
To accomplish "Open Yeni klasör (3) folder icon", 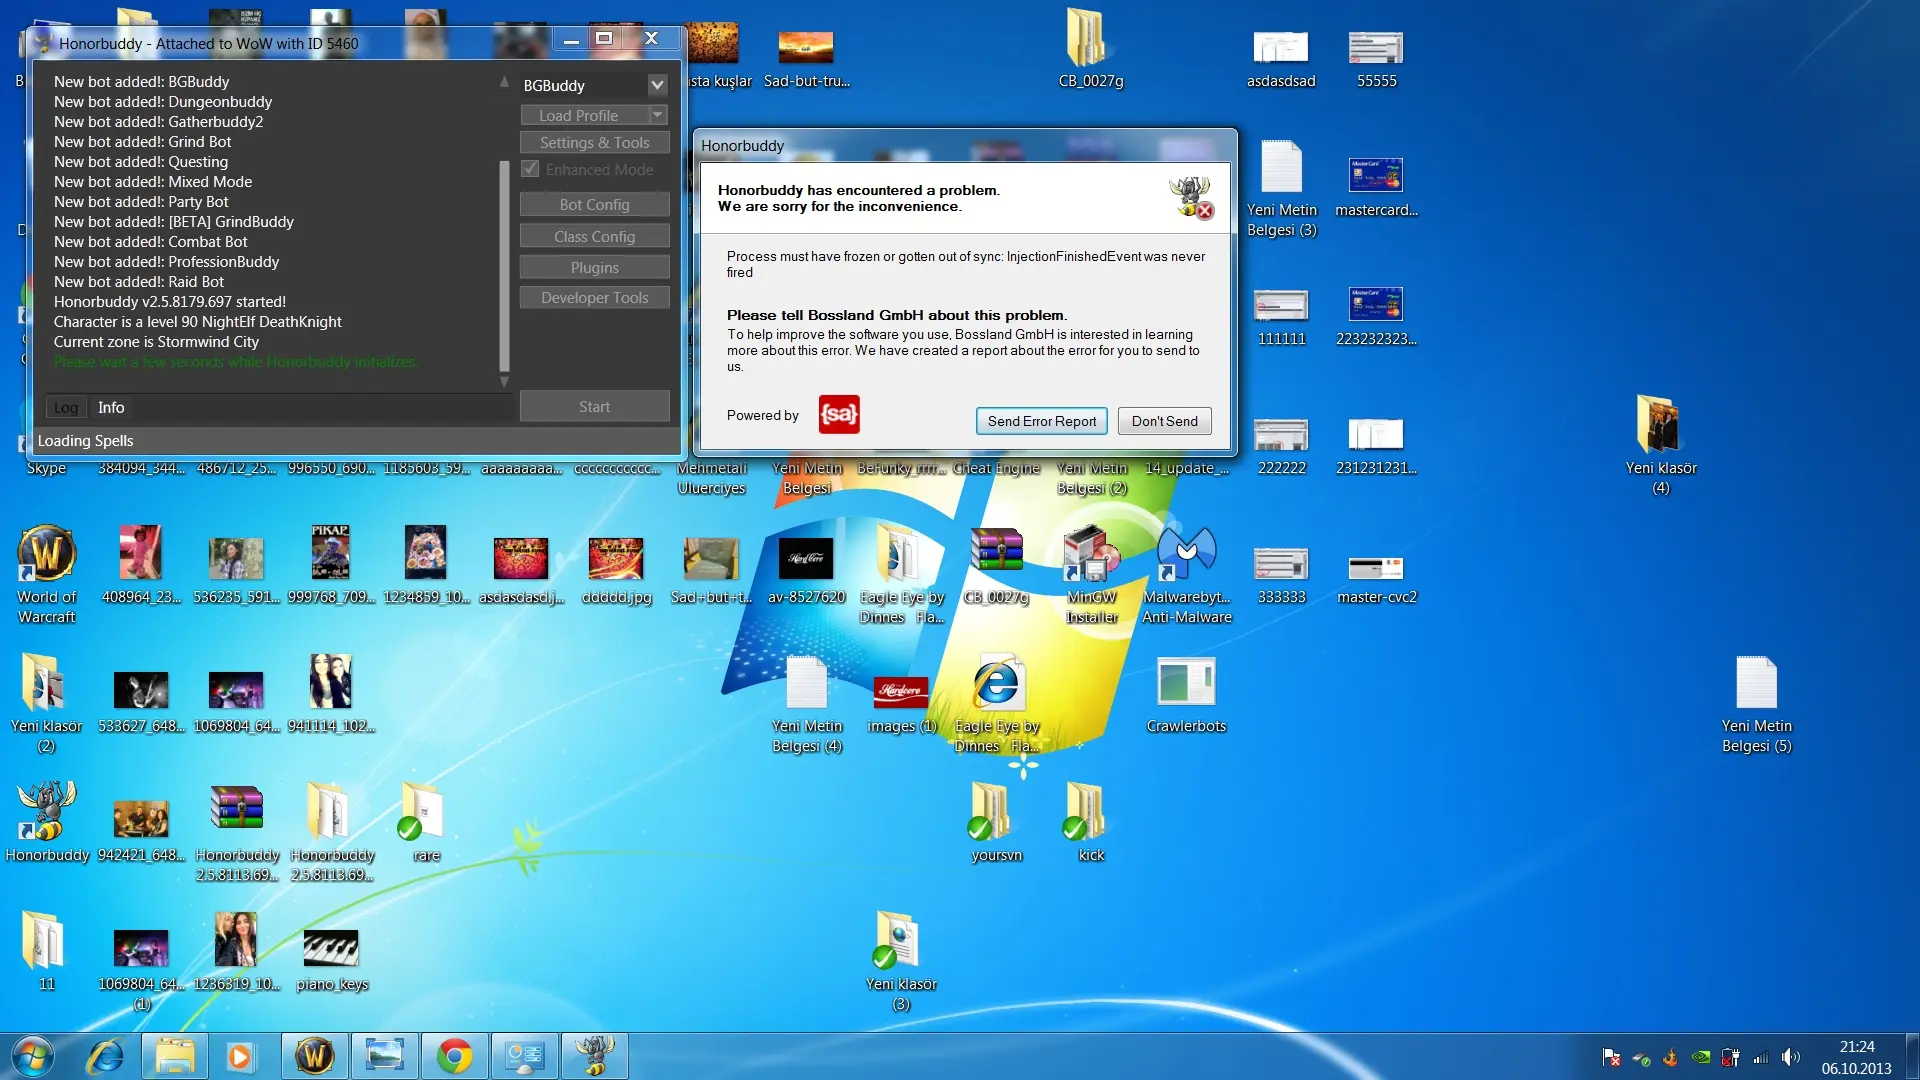I will tap(901, 962).
